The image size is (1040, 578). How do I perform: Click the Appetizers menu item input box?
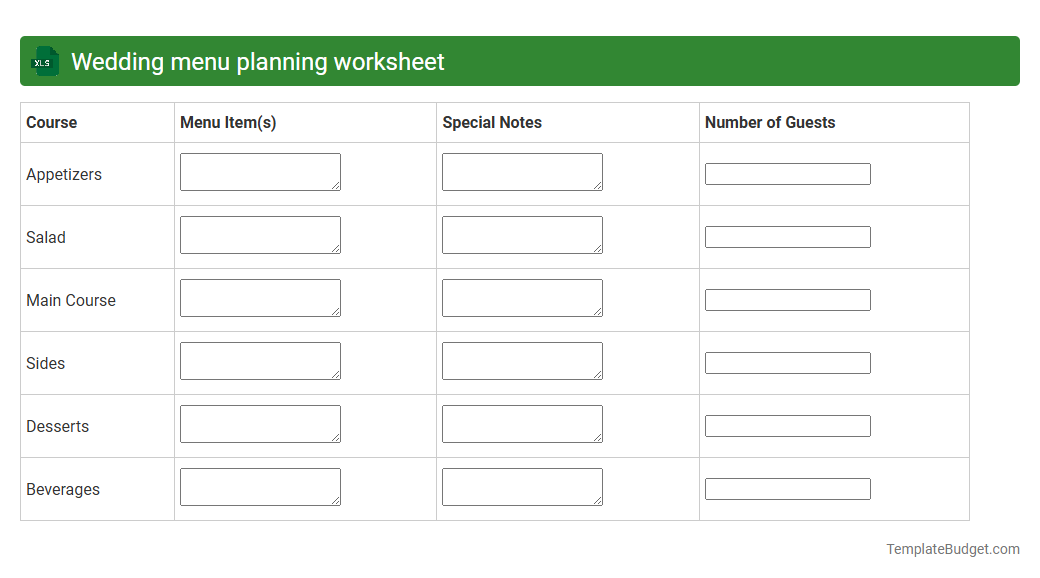tap(260, 171)
